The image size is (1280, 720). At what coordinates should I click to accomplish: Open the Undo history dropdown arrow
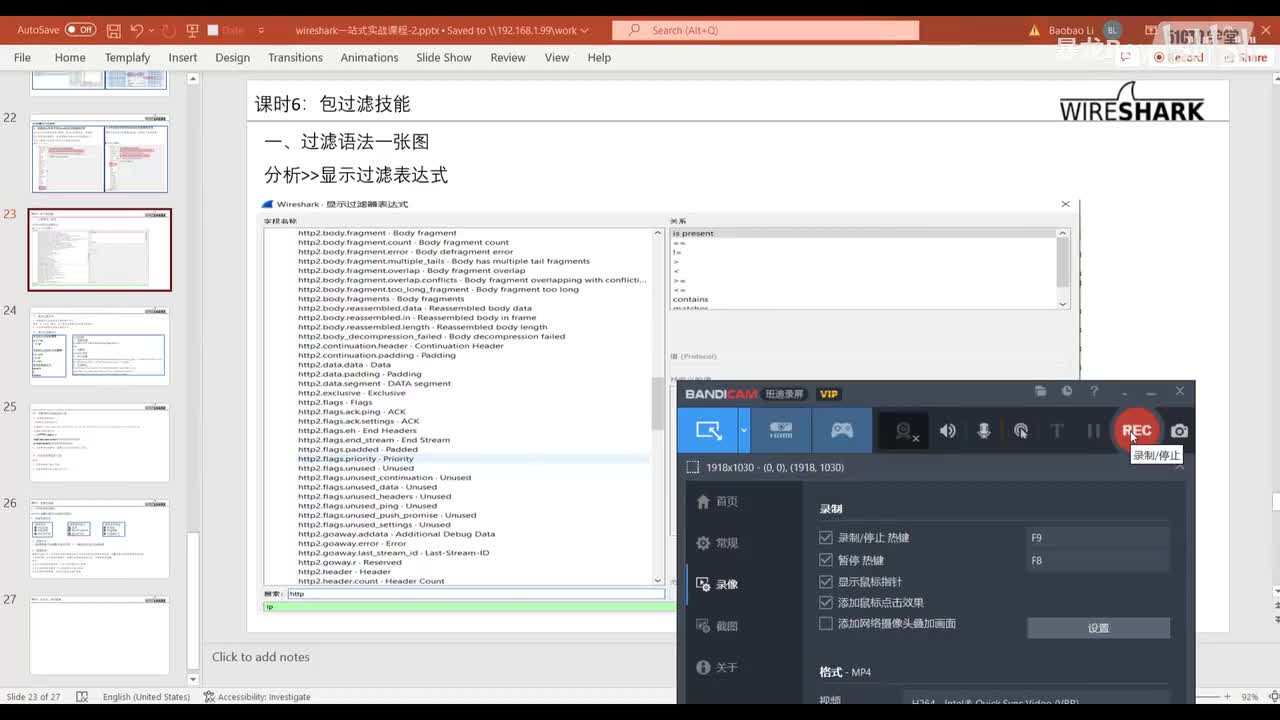pyautogui.click(x=149, y=31)
